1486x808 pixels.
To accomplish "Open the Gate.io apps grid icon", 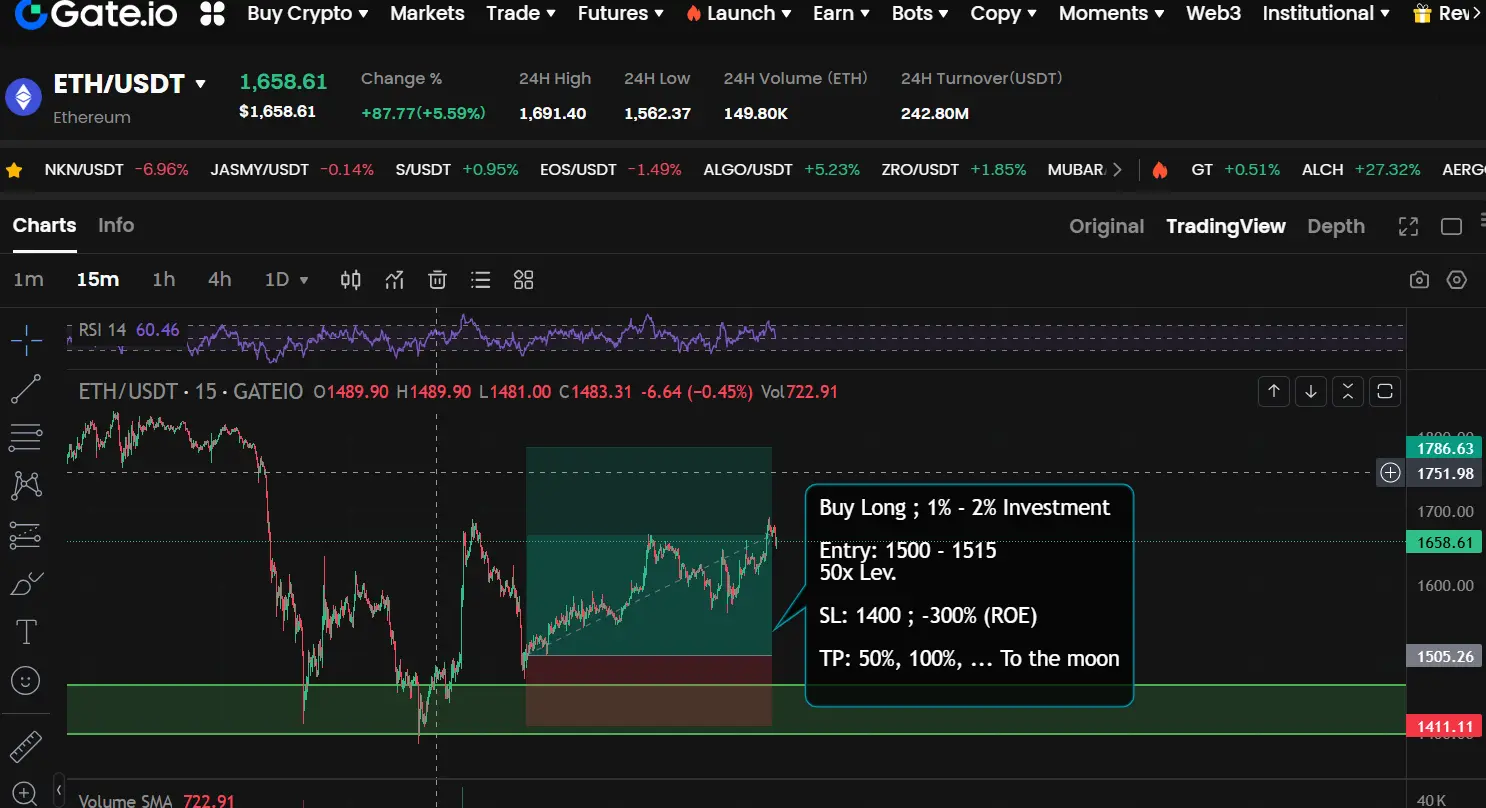I will click(x=212, y=13).
